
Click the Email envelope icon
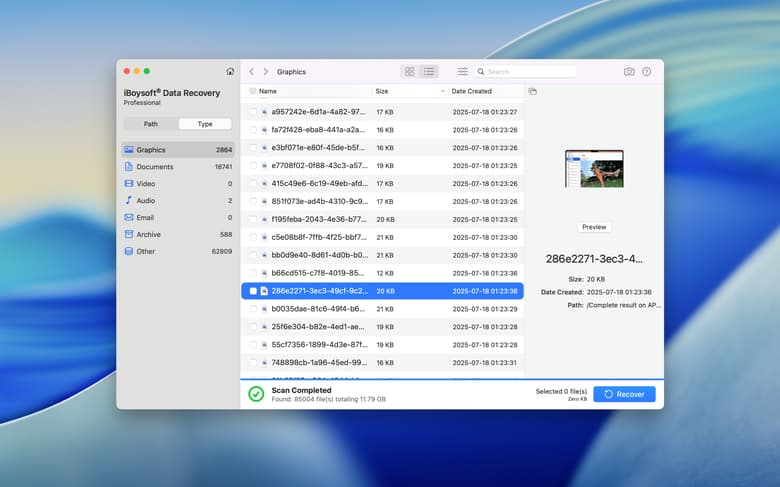tap(129, 217)
